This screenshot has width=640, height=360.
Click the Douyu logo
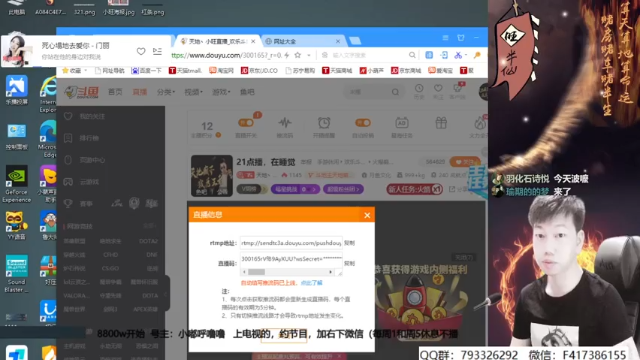[x=82, y=92]
